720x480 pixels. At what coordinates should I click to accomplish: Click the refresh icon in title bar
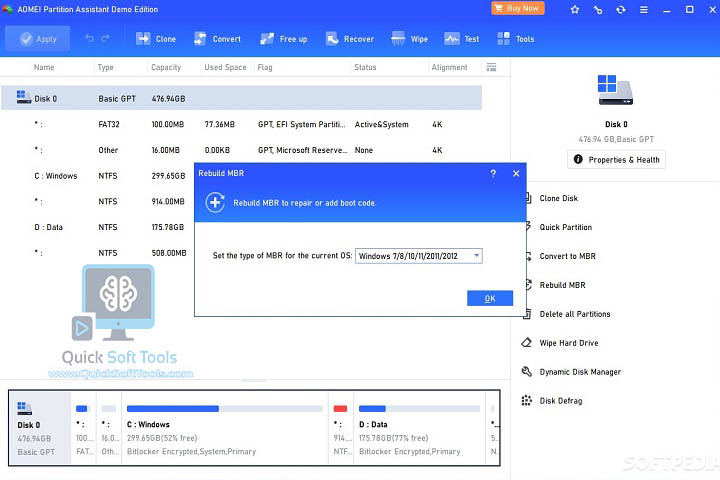click(x=621, y=10)
